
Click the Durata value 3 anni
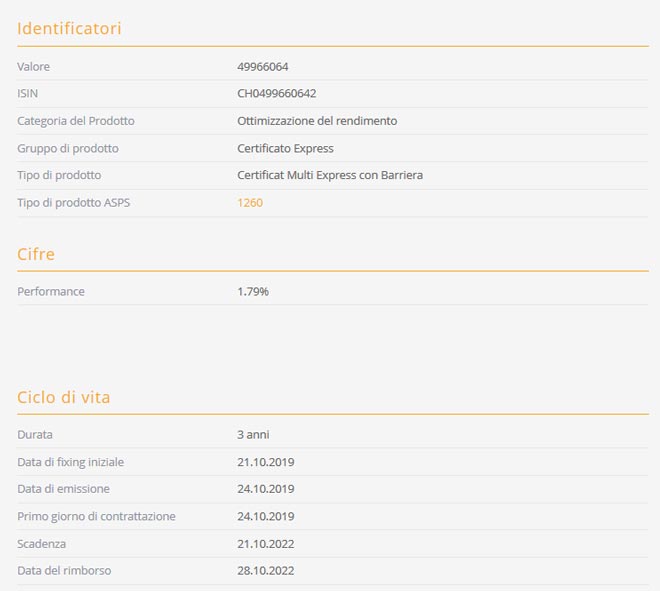253,435
